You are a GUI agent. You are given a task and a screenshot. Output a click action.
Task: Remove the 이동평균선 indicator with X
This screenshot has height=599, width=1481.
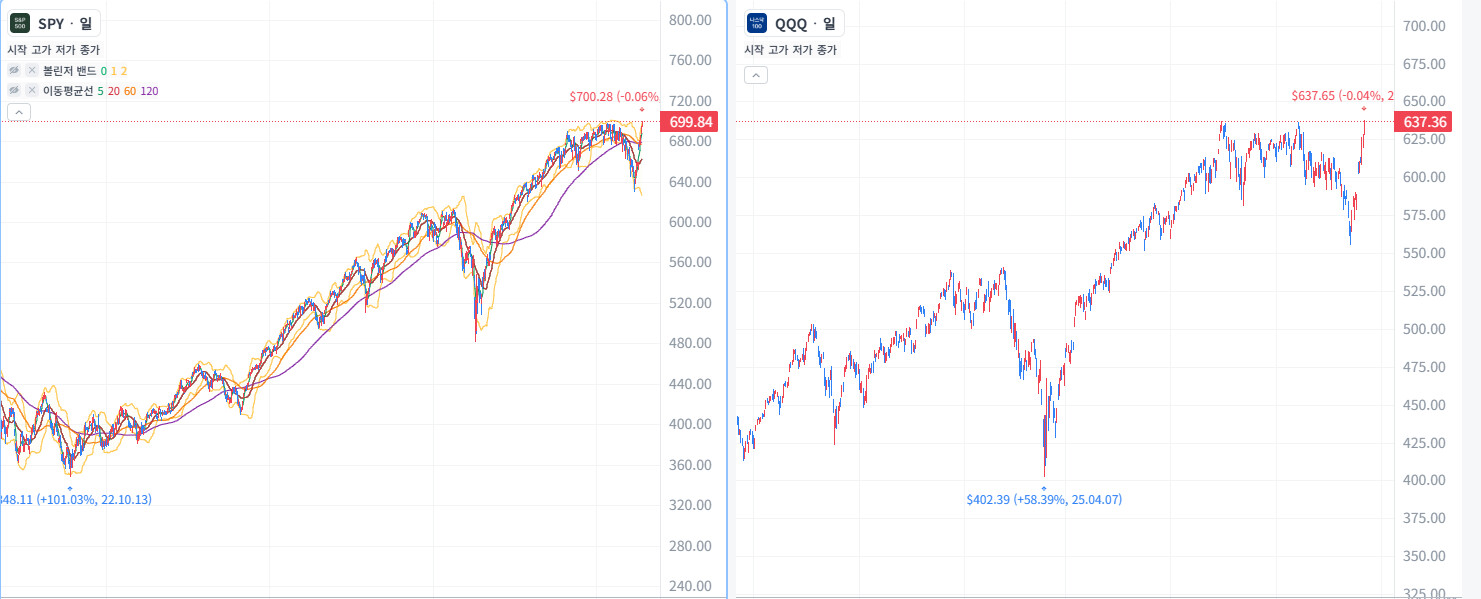pyautogui.click(x=32, y=91)
